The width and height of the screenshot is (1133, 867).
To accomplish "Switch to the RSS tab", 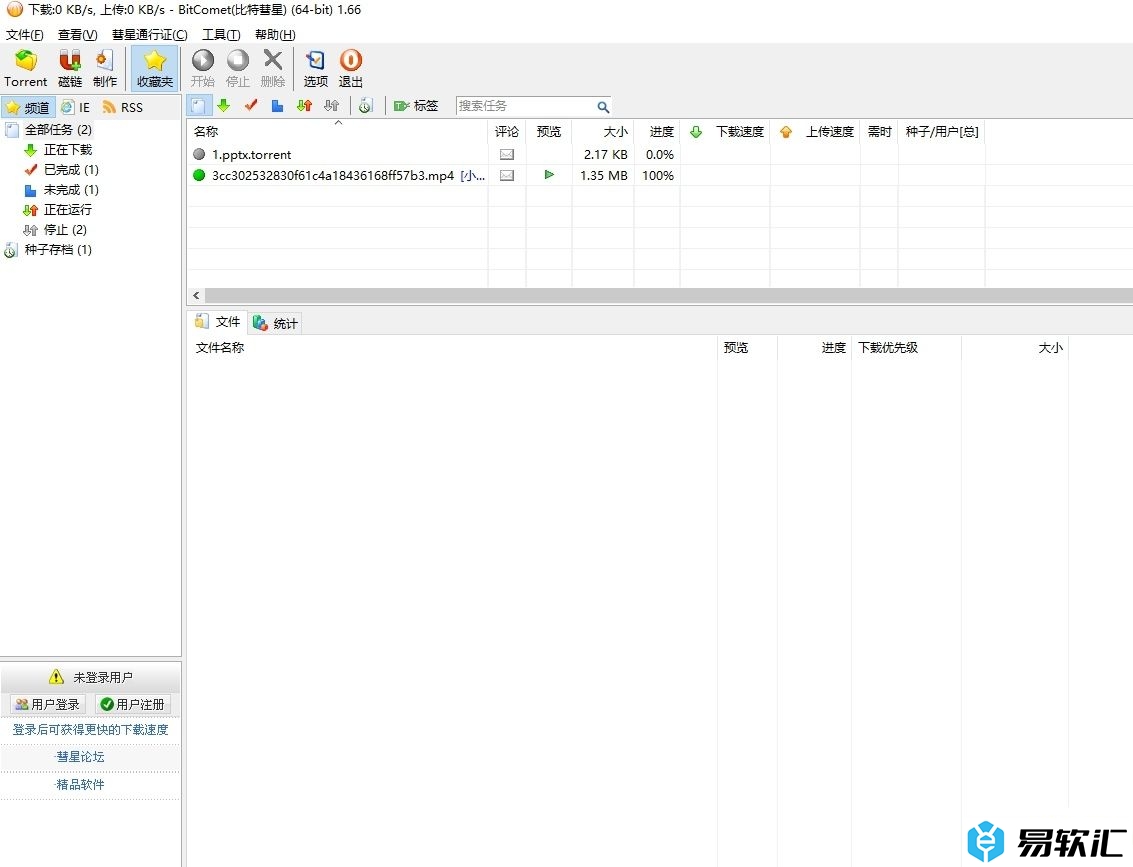I will 123,108.
